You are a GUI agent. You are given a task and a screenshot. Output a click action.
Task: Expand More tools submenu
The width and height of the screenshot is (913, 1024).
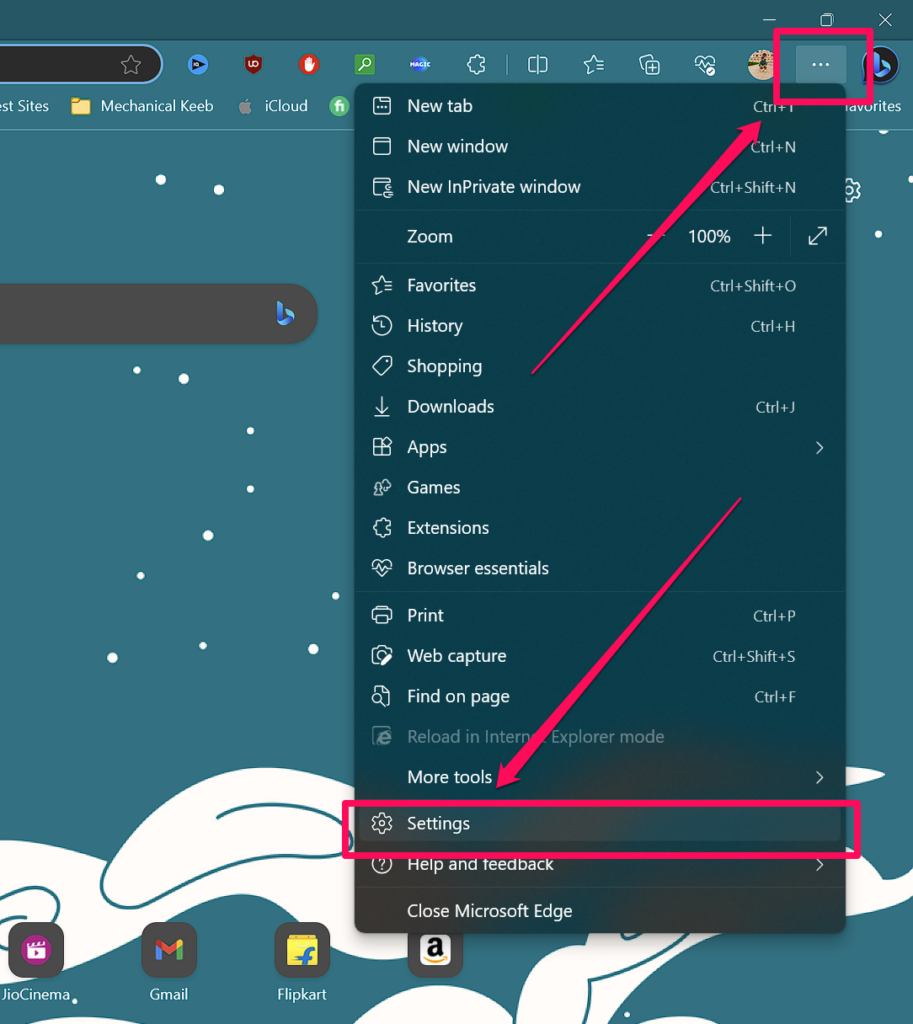coord(600,777)
